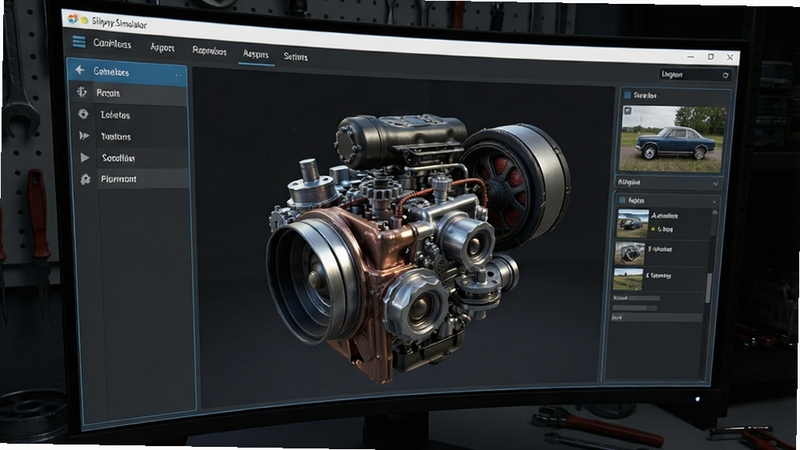Select the bottom sidebar row beside the gear icon

coord(133,179)
